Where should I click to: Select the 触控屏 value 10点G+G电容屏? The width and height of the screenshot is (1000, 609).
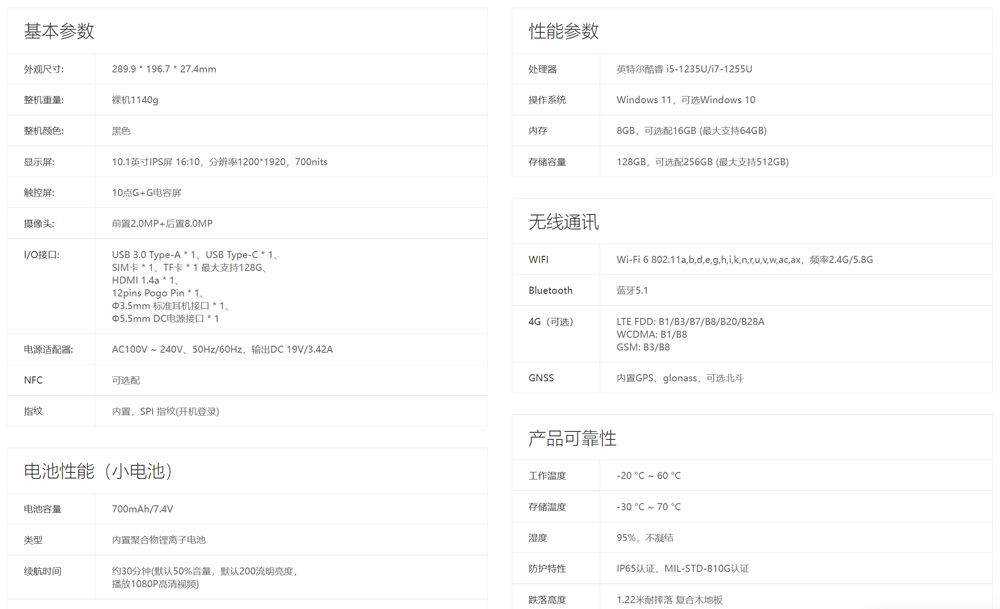pos(146,193)
